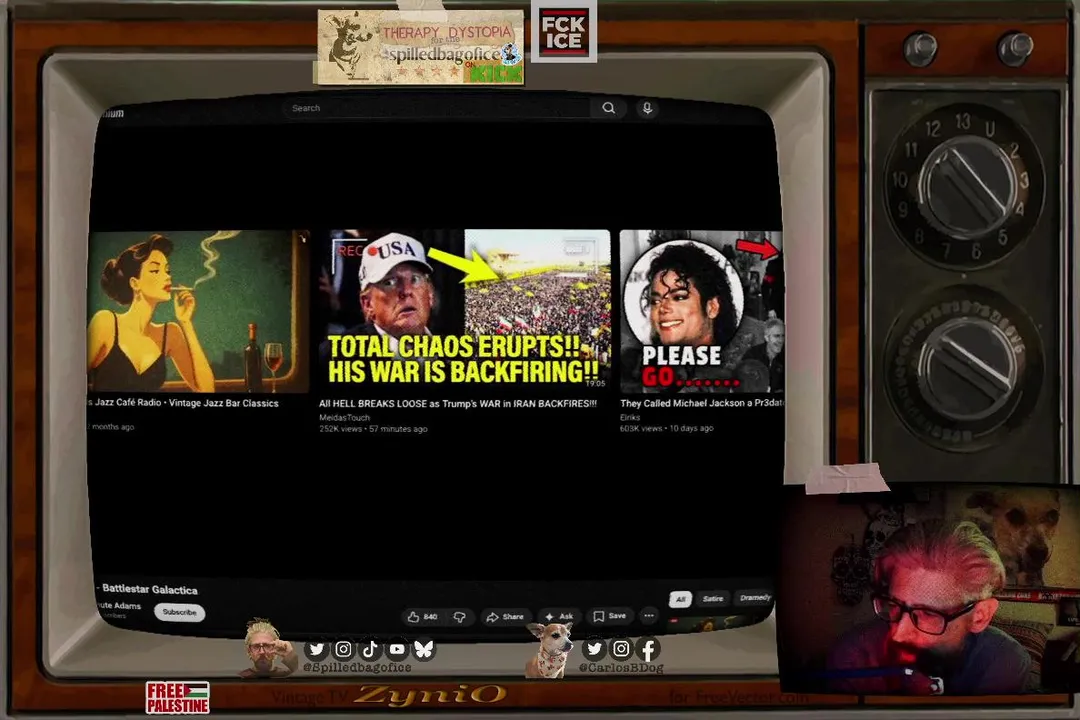Click the webcam feed in corner

(930, 588)
